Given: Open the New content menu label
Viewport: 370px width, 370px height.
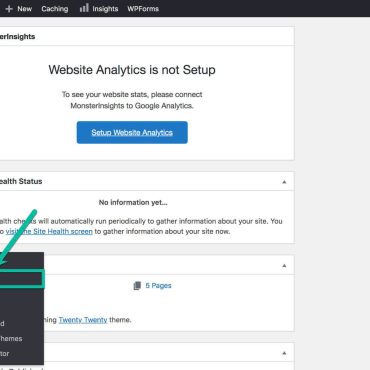Looking at the screenshot, I should point(24,9).
